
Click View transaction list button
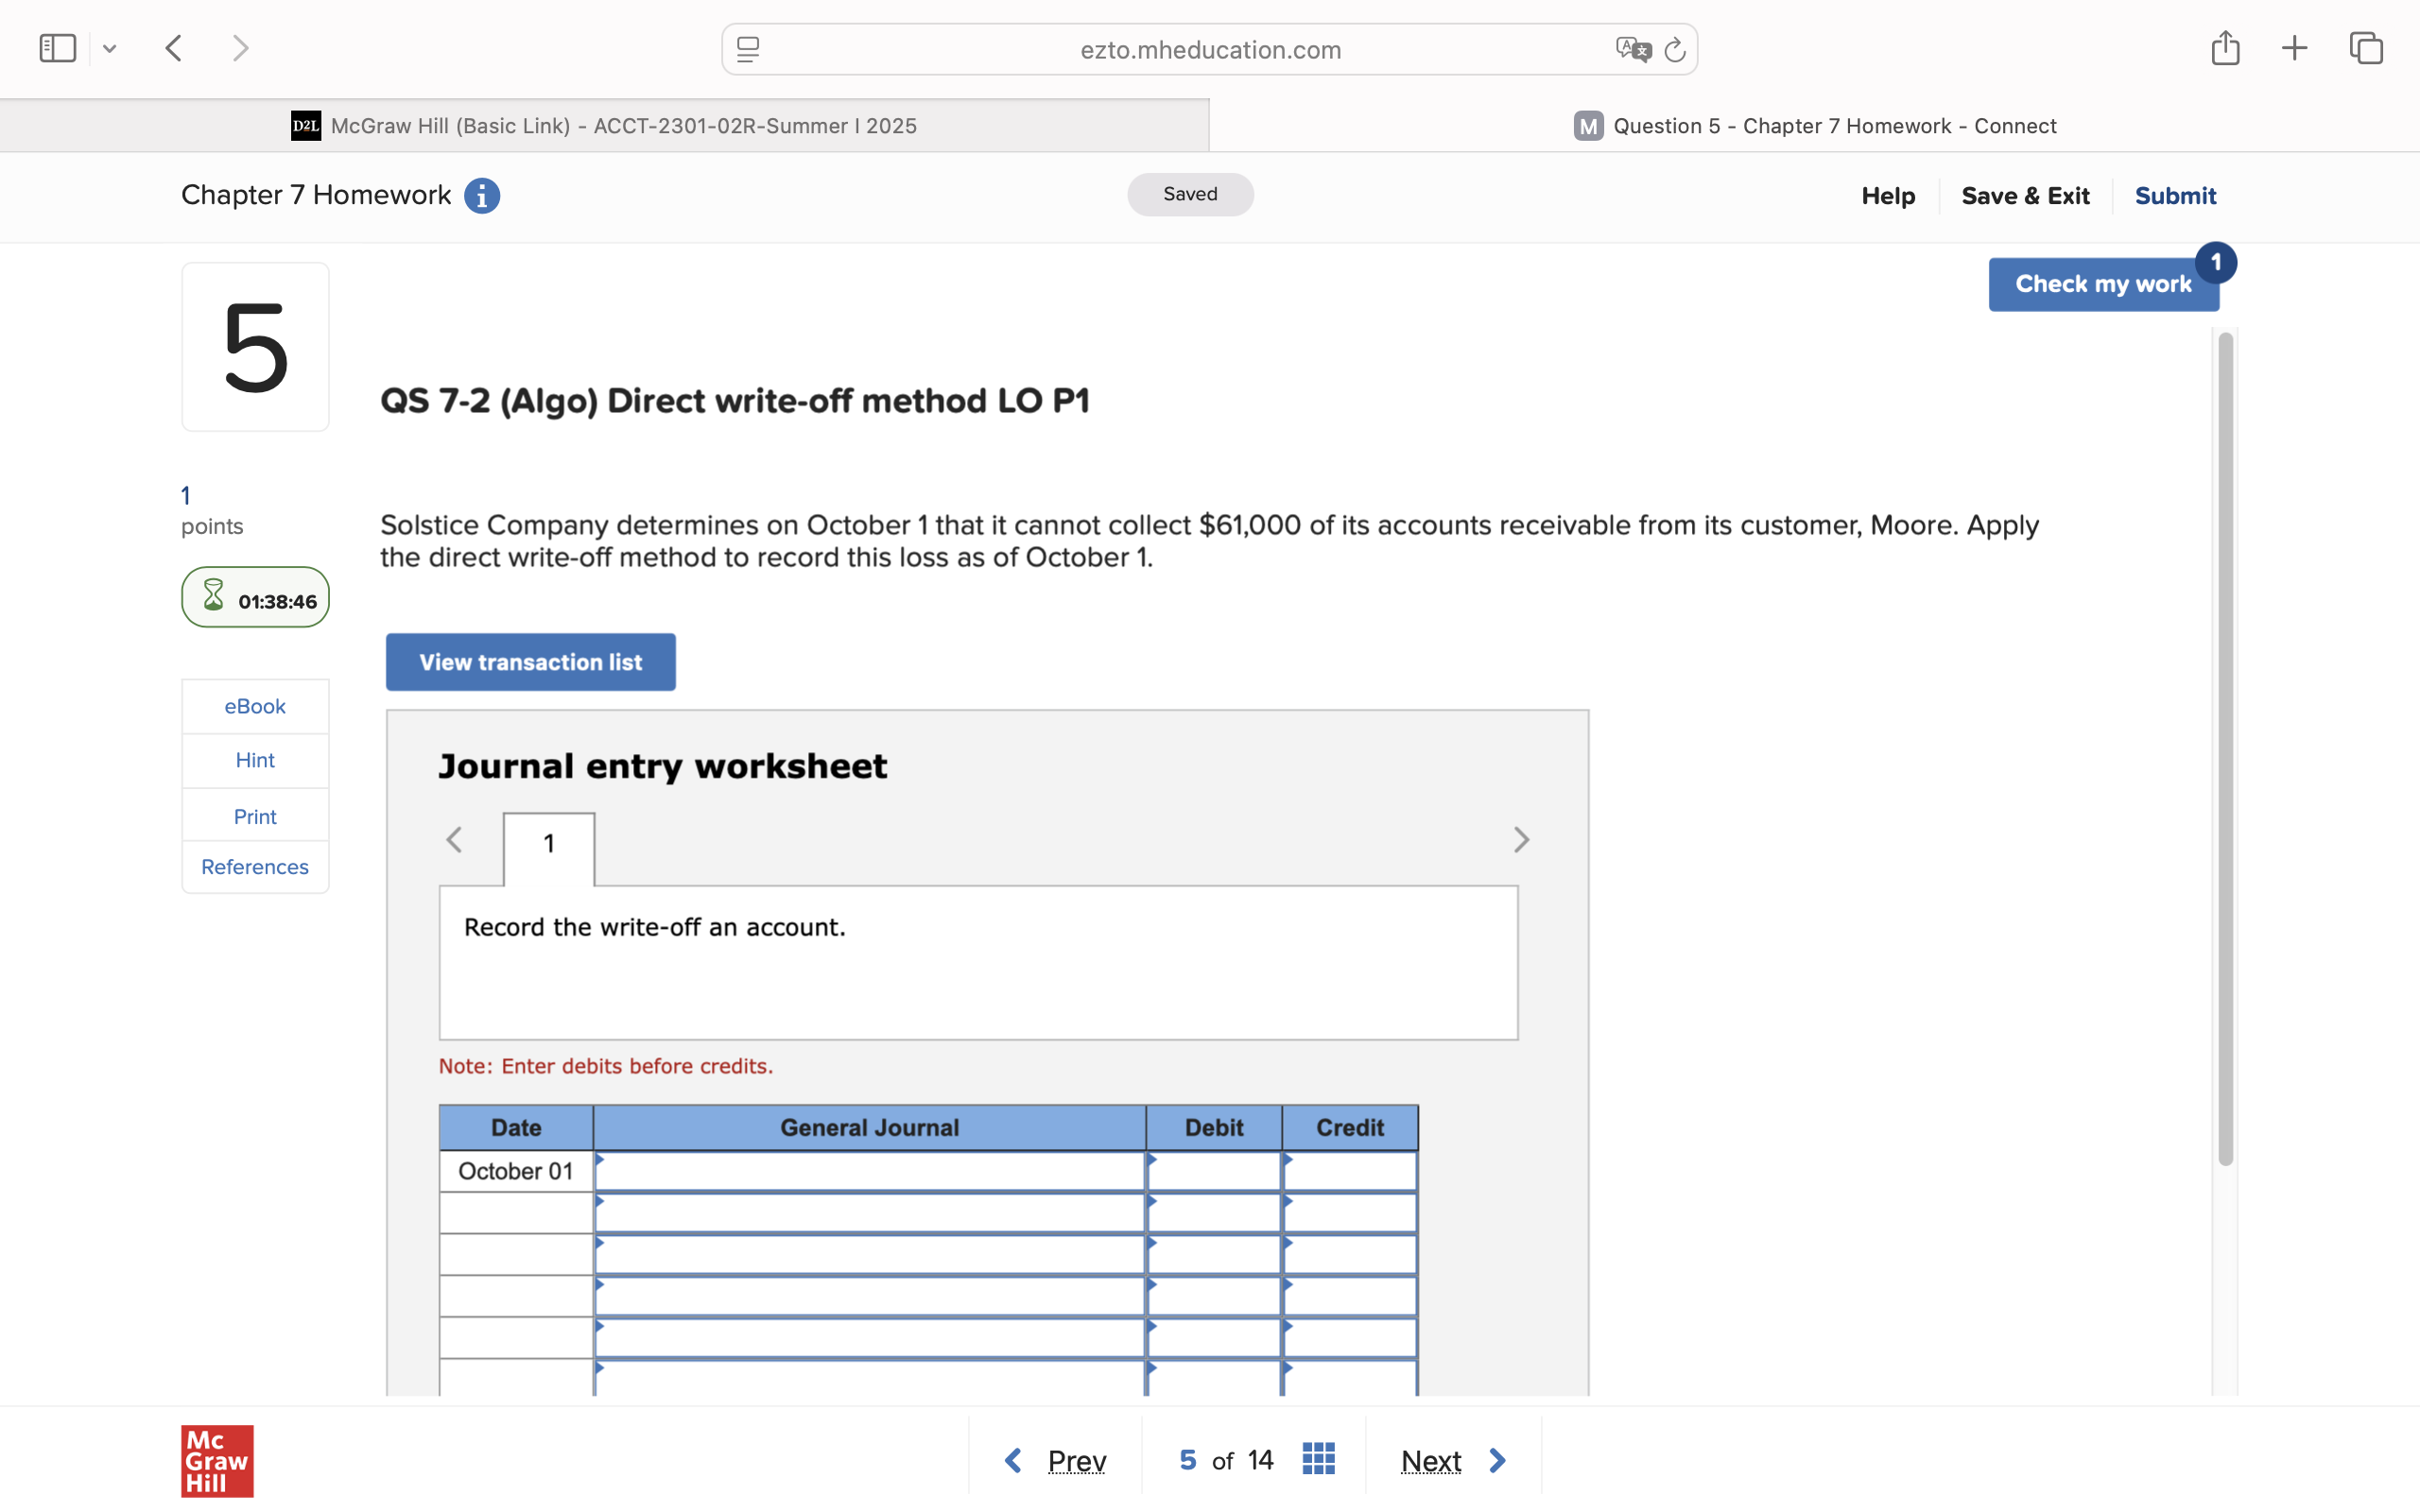point(530,662)
